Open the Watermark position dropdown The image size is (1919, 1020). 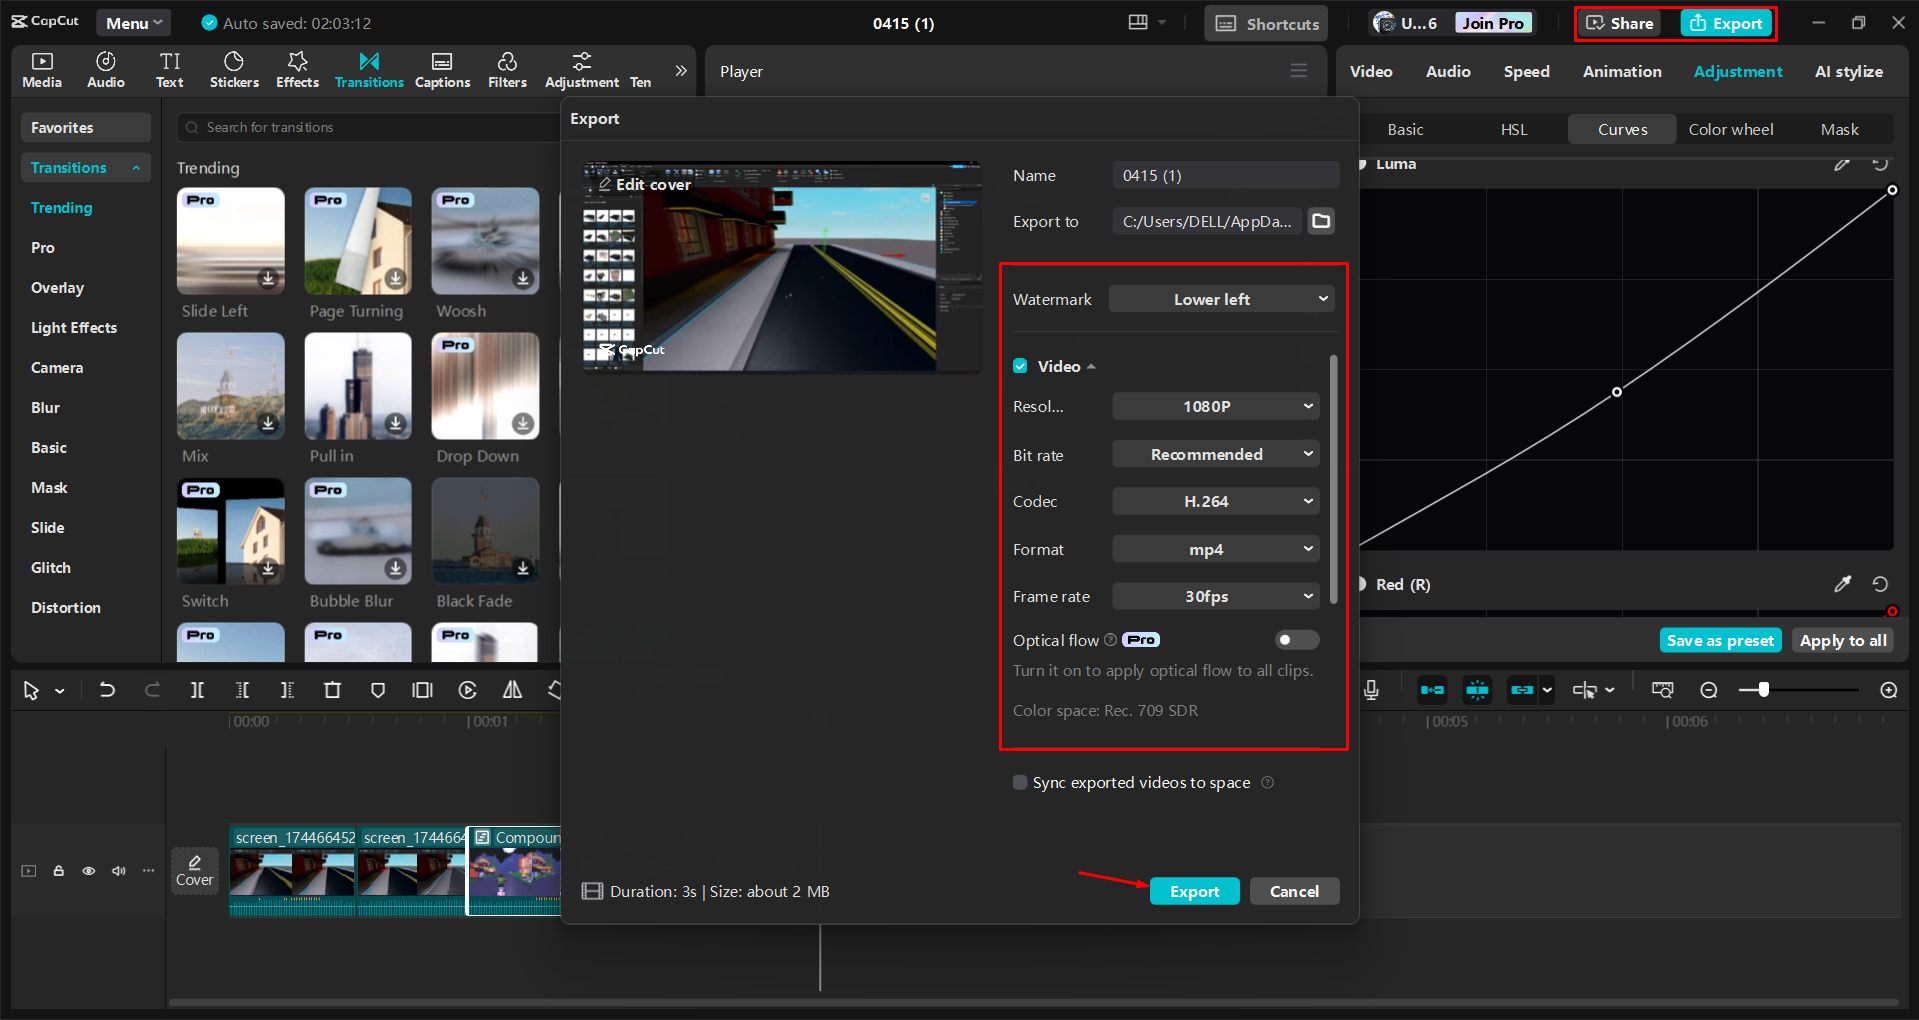[x=1222, y=299]
